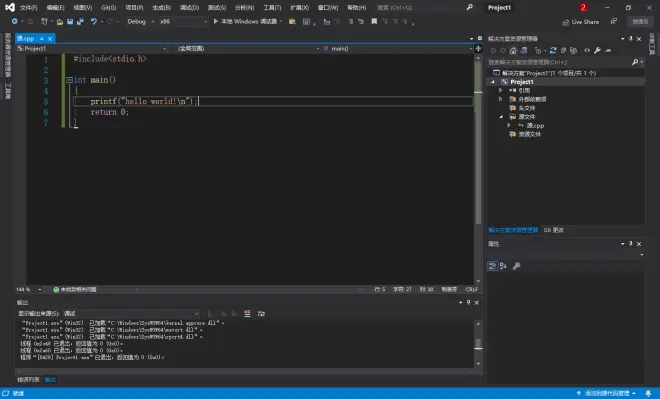Switch to the 错误列表 tab

pos(28,379)
